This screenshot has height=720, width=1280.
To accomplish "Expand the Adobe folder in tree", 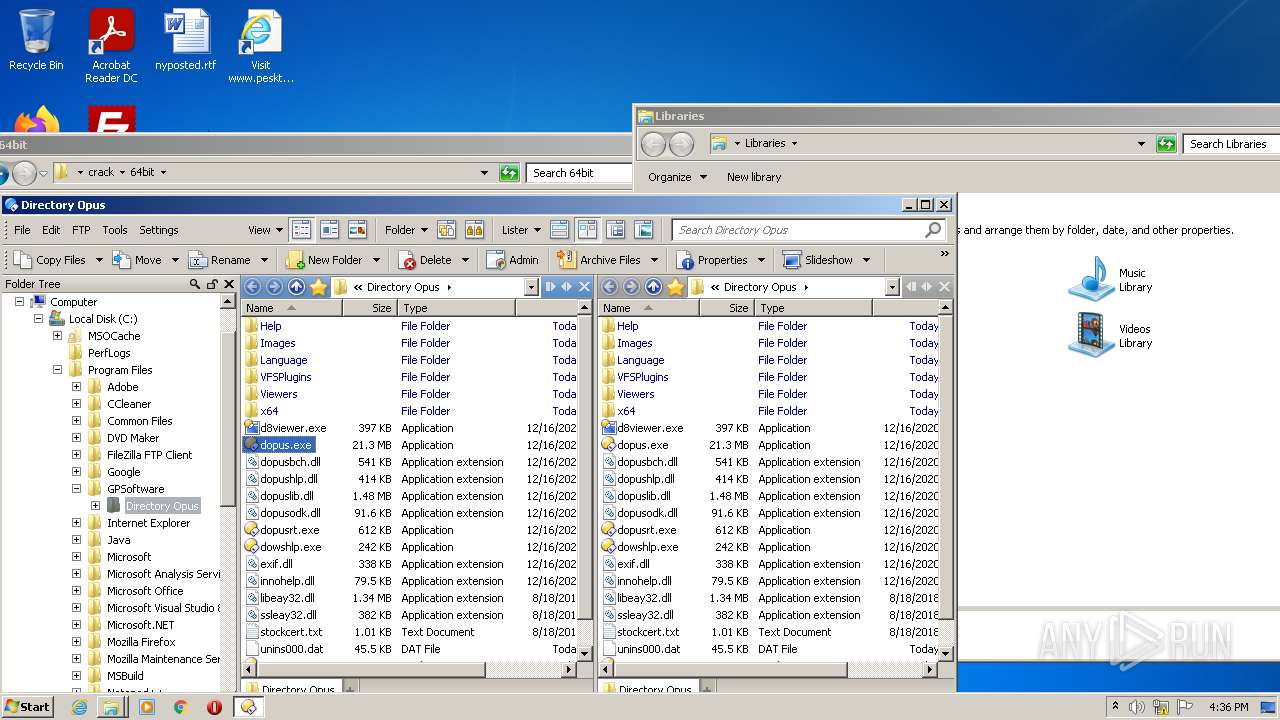I will 77,387.
